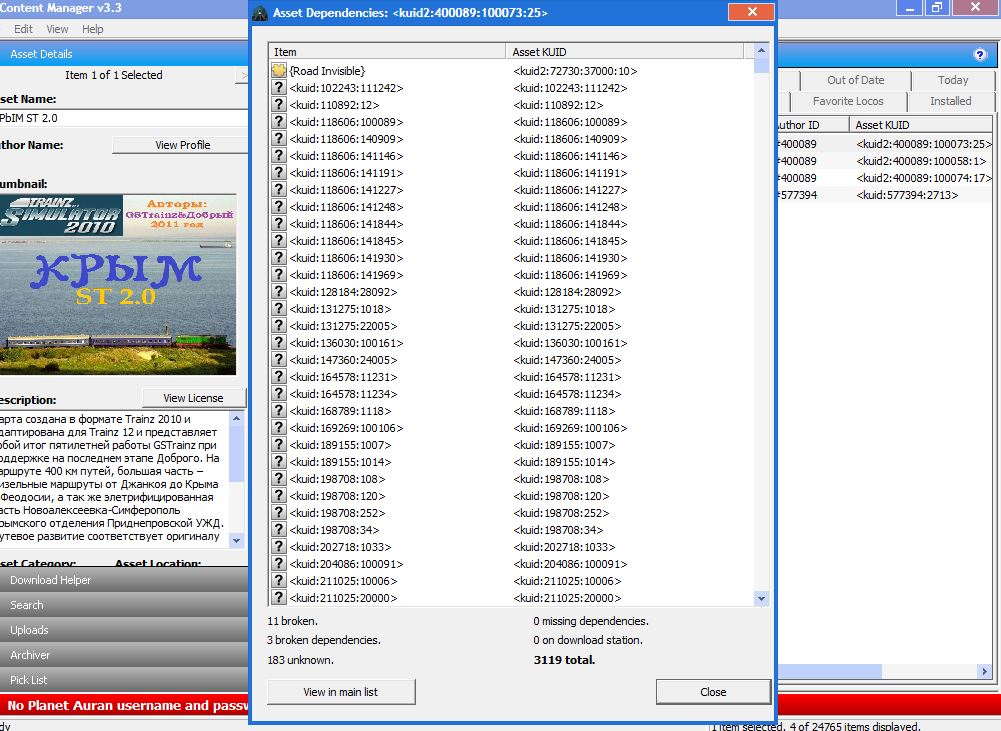Click the Asset Dependencies title bar train icon

point(260,13)
